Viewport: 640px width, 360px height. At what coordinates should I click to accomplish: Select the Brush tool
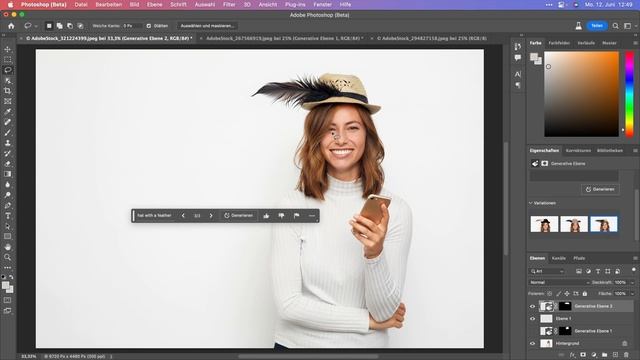[7, 133]
